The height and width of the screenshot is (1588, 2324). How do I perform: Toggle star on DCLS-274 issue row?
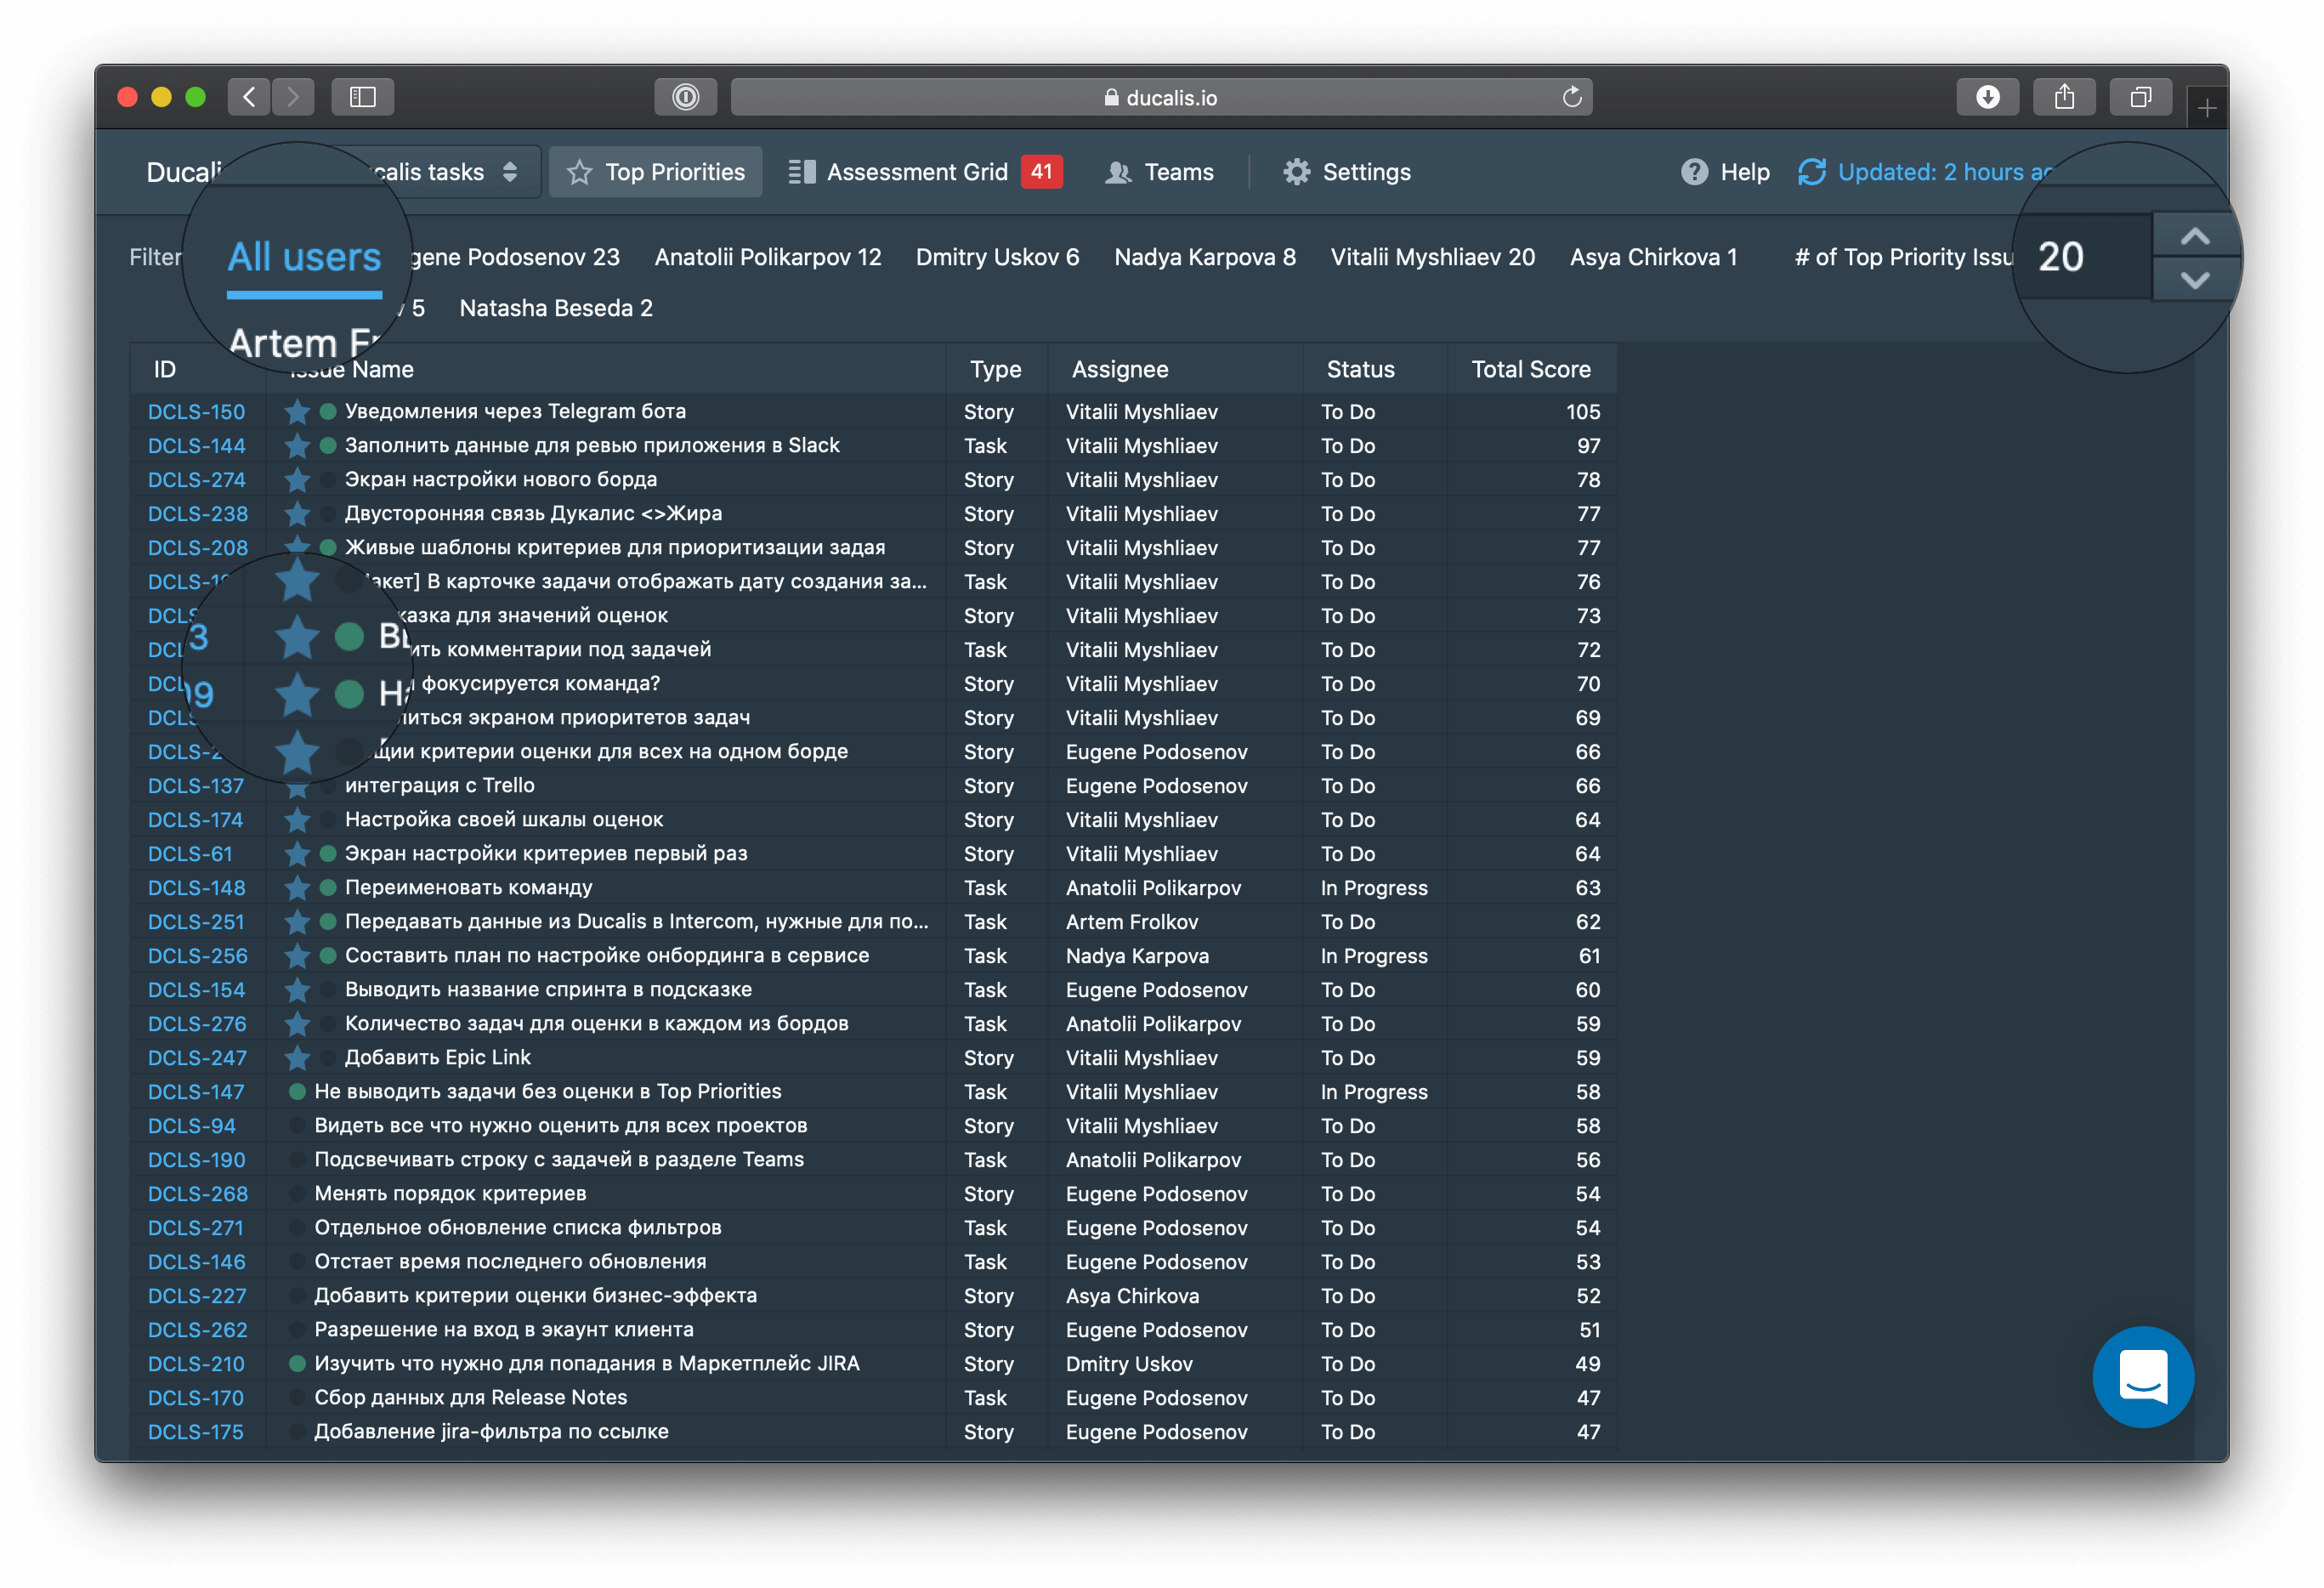pyautogui.click(x=297, y=480)
